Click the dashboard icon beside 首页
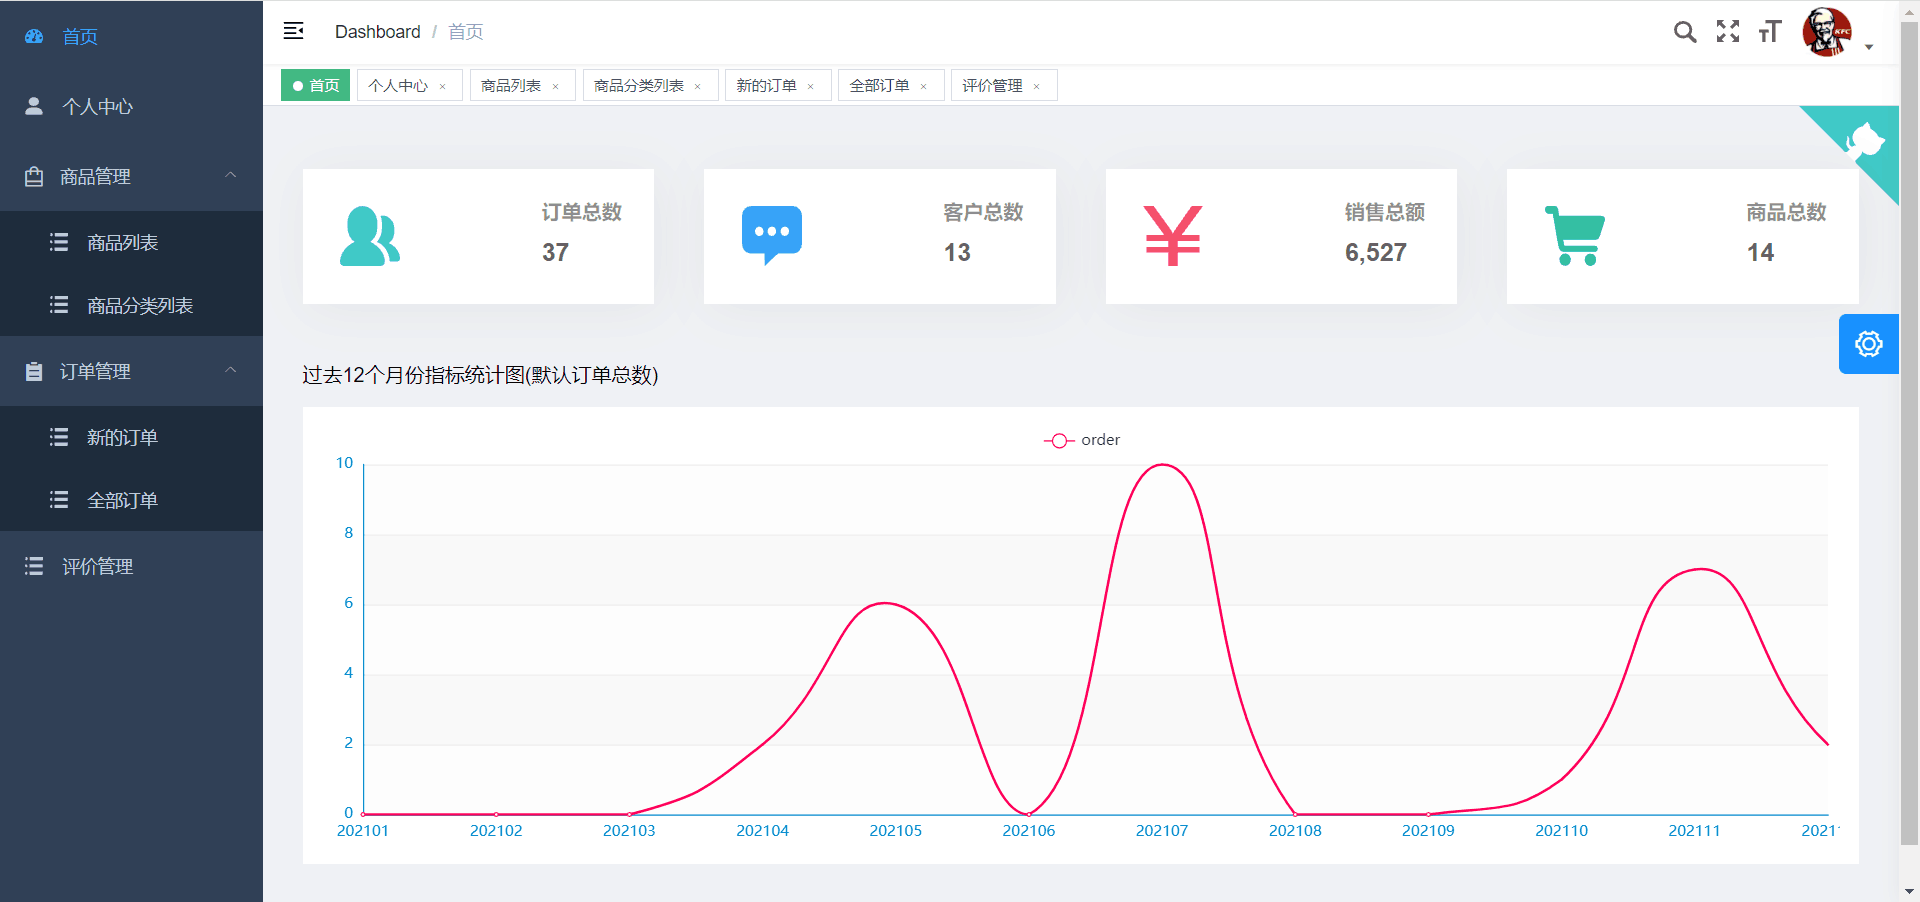The width and height of the screenshot is (1920, 902). coord(34,36)
